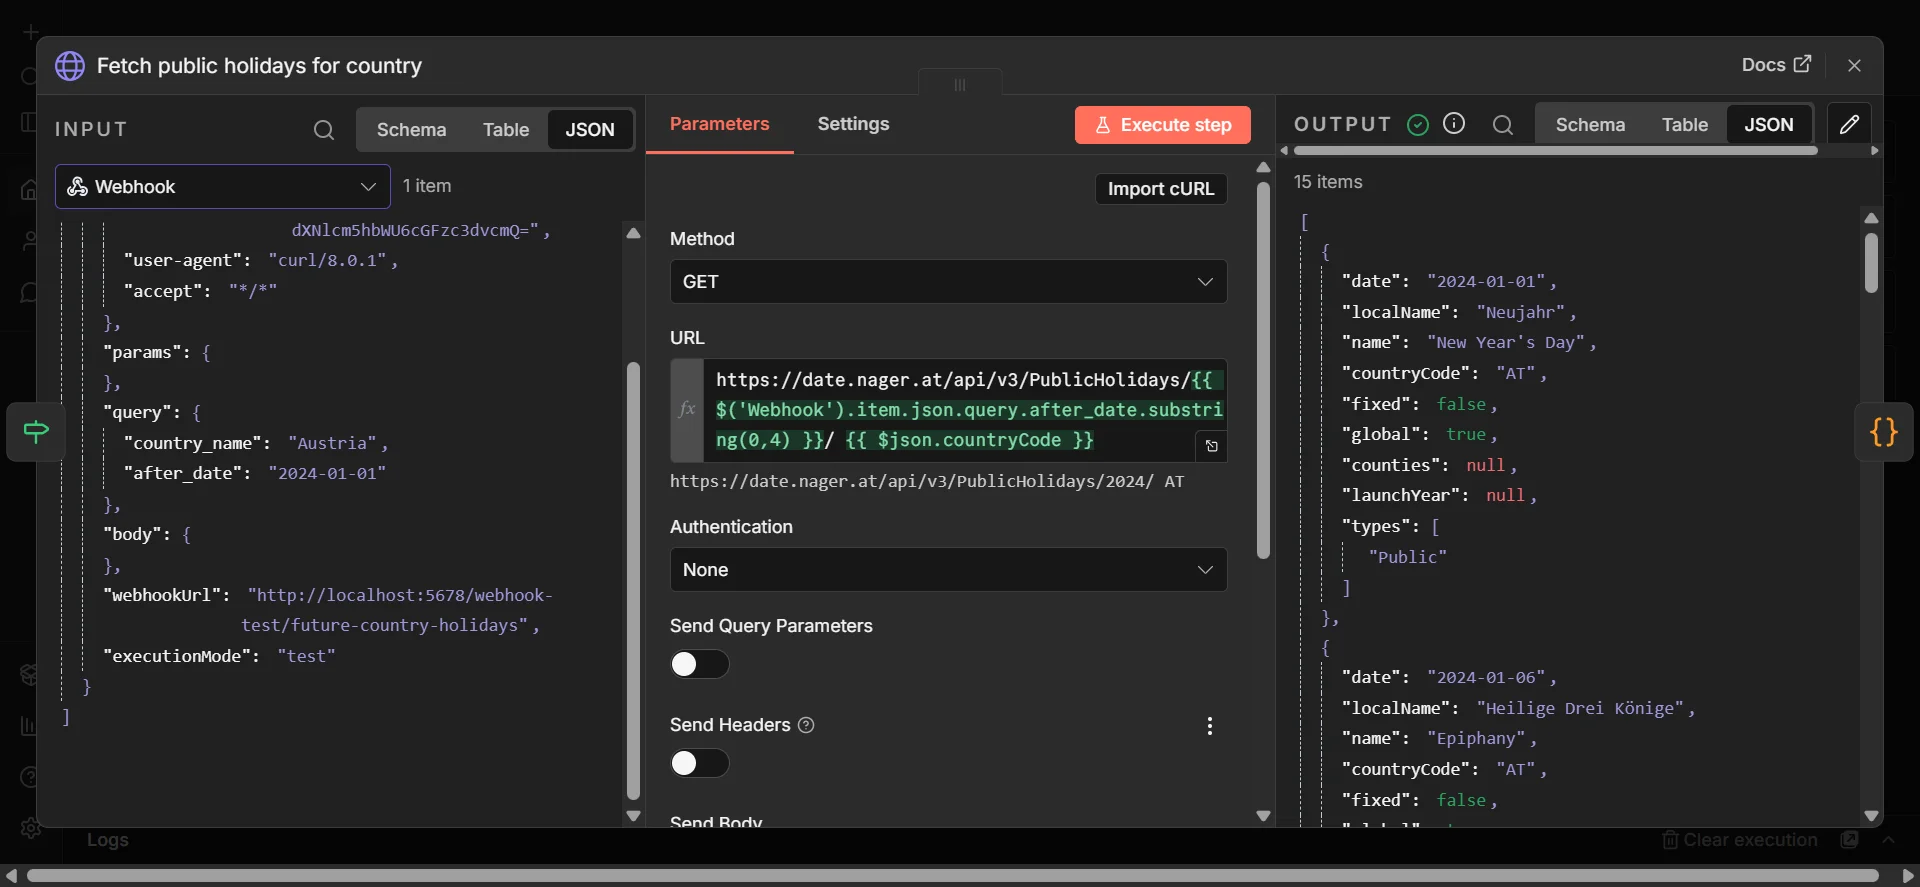Switch to the Parameters tab
The height and width of the screenshot is (887, 1920).
720,124
